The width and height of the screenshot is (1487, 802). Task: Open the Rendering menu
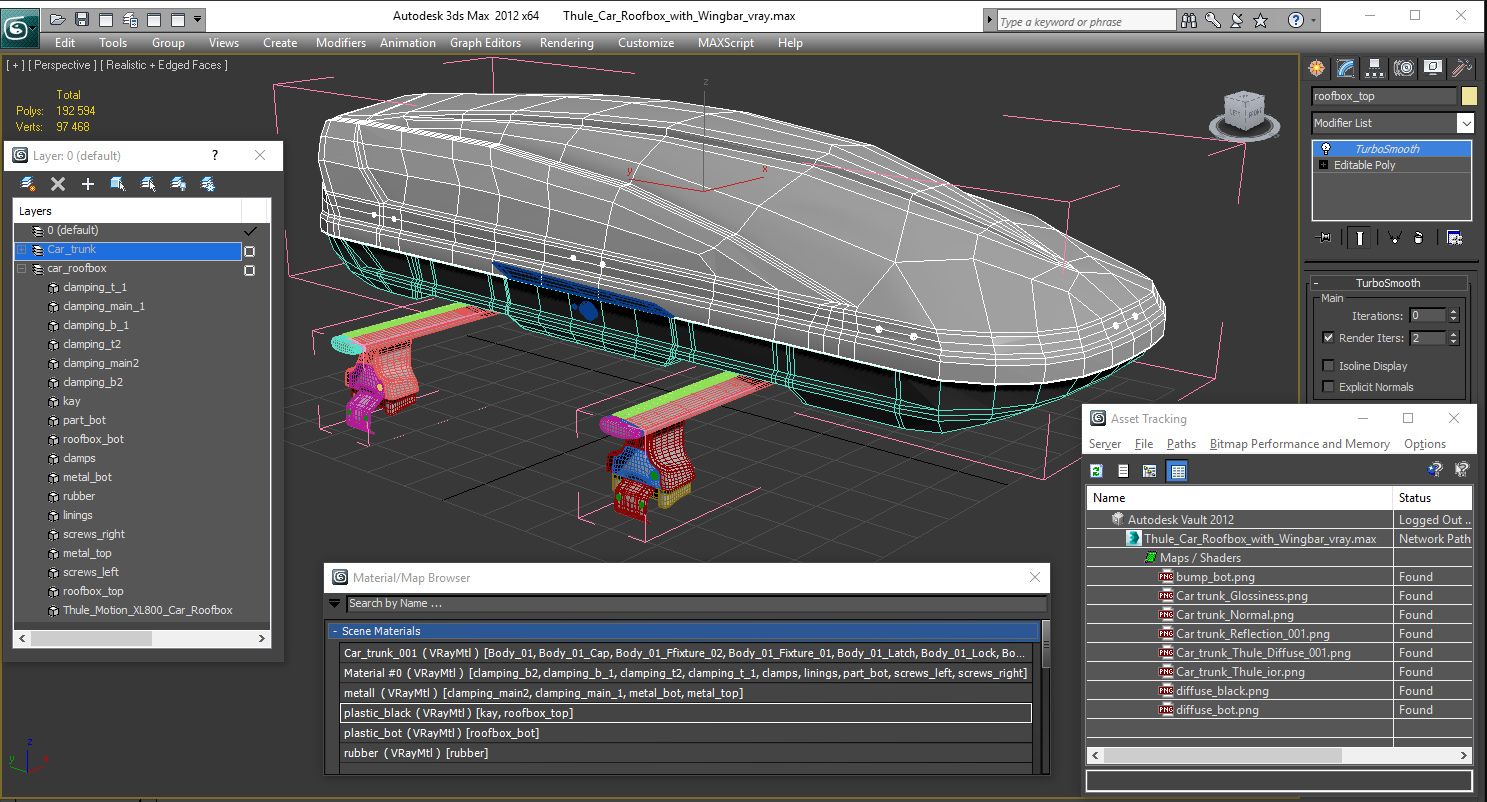[x=566, y=43]
